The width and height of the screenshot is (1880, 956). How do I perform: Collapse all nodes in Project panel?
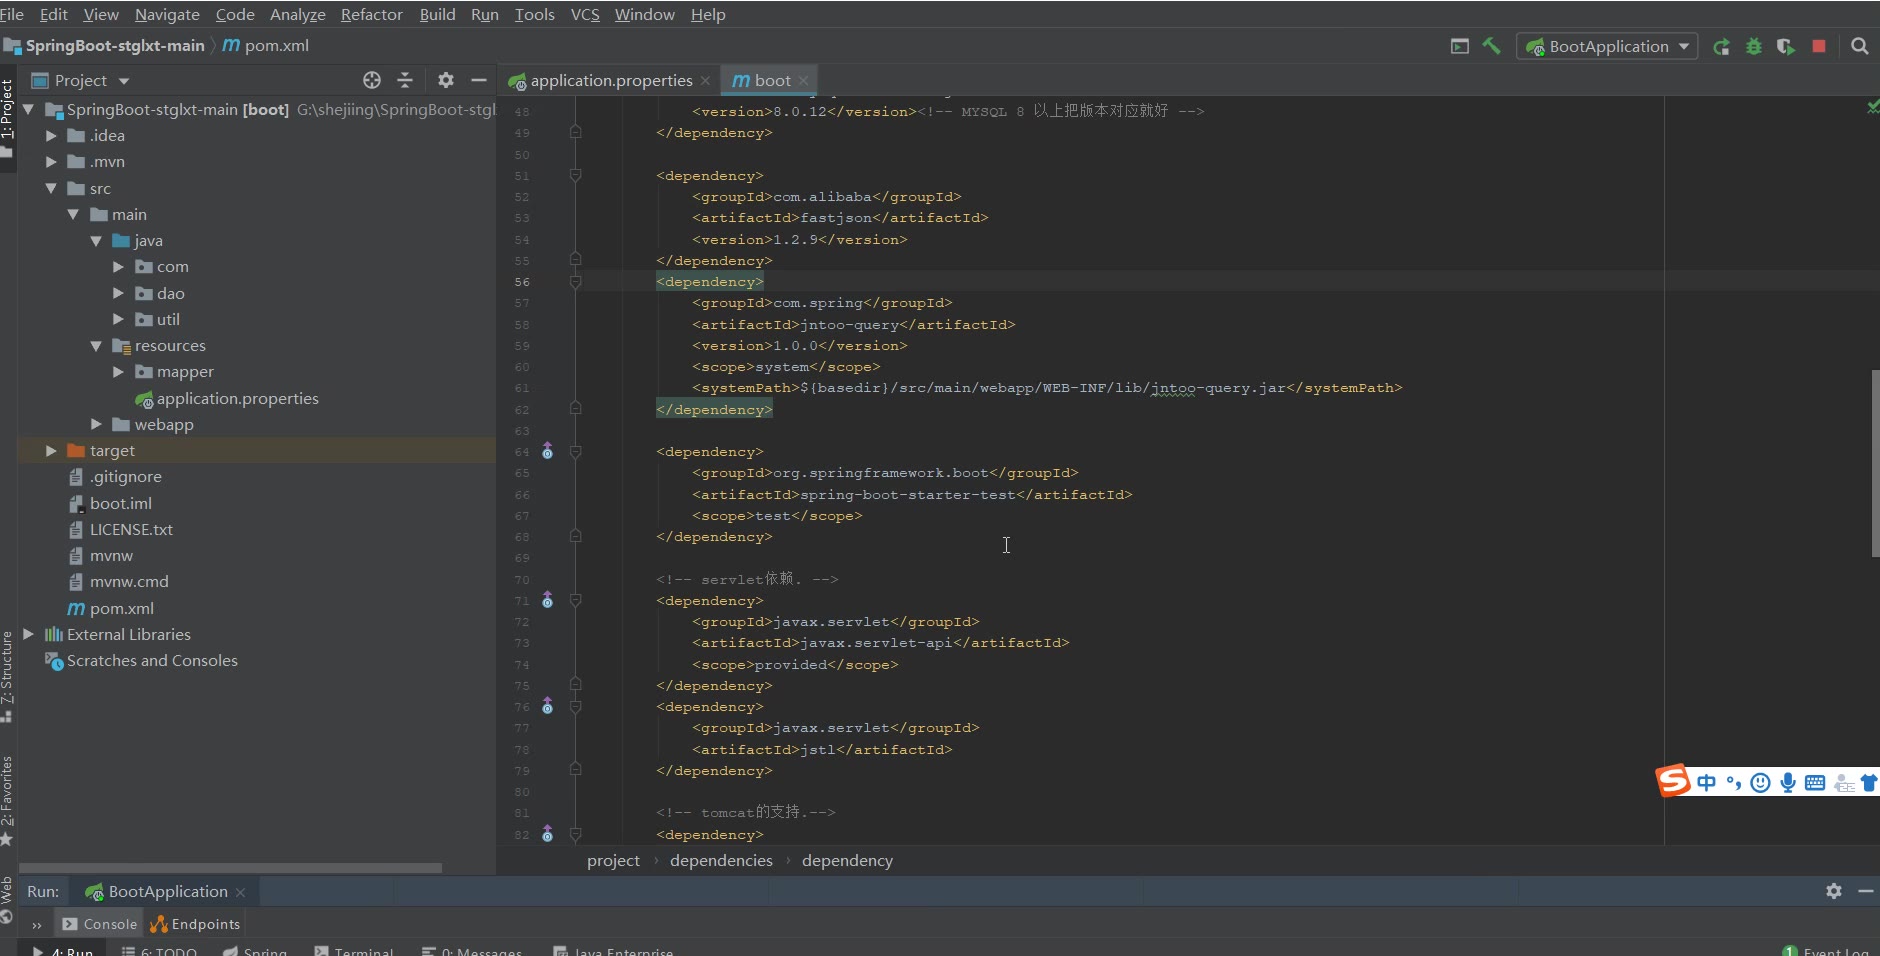tap(405, 80)
